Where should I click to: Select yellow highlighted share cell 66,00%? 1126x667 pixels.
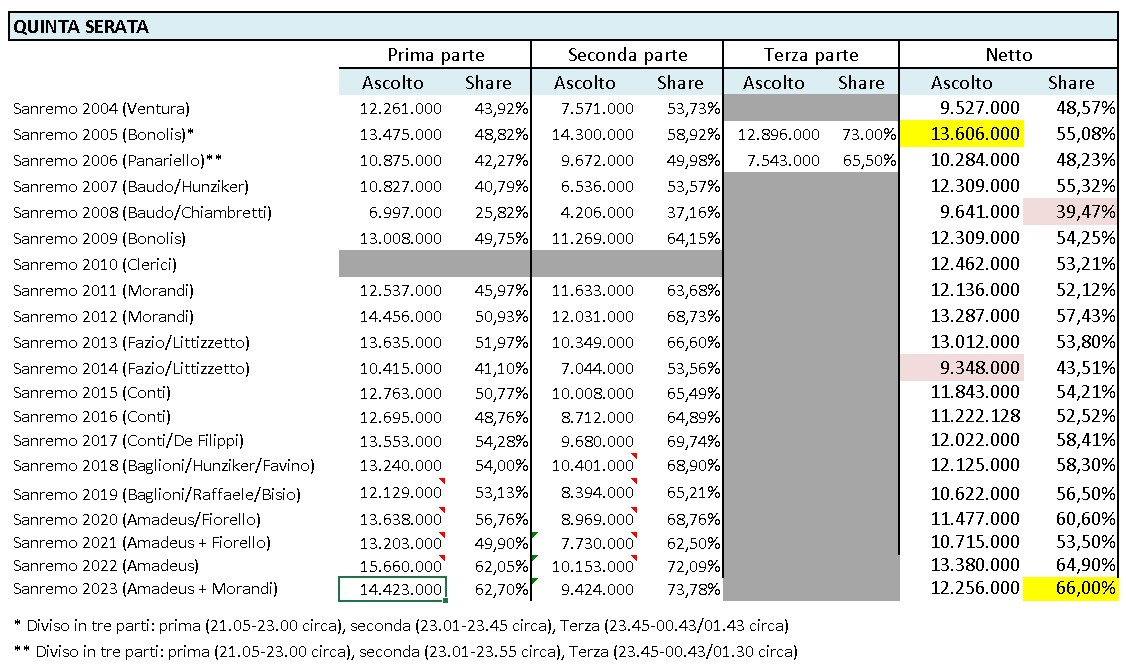[1071, 588]
